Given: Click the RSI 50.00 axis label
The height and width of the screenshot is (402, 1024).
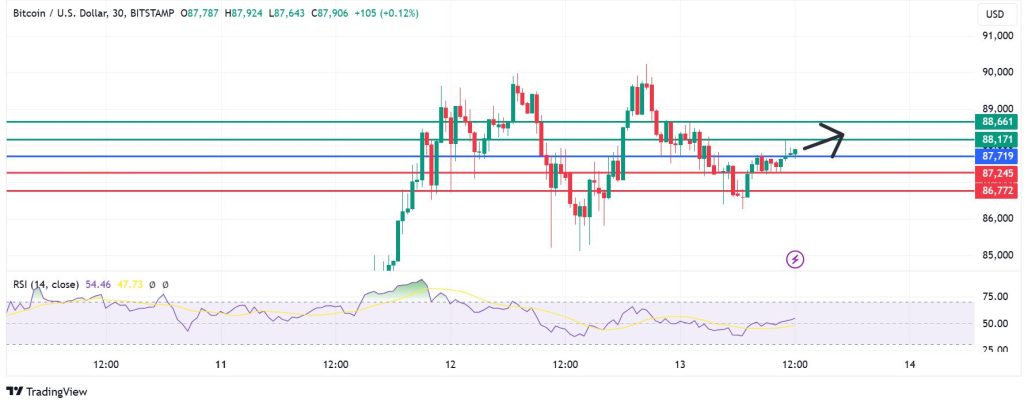Looking at the screenshot, I should (x=997, y=324).
